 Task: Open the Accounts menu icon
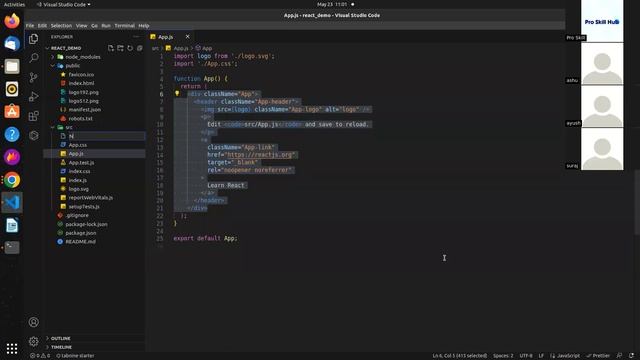[x=34, y=322]
